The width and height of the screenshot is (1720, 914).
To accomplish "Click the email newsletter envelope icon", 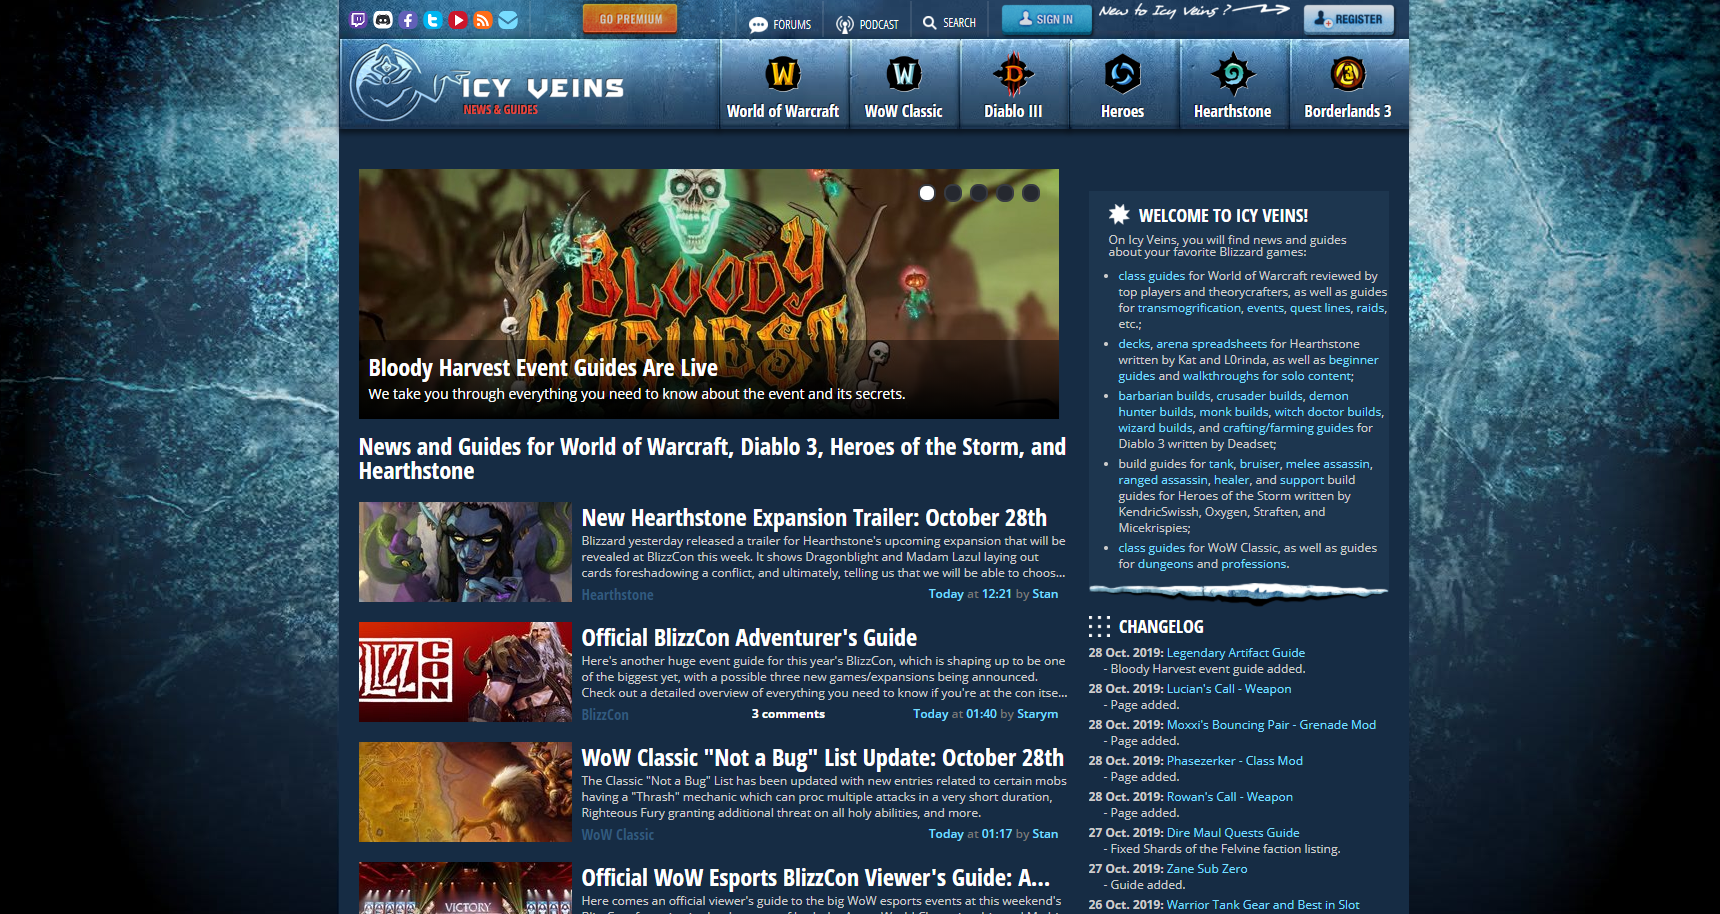I will coord(508,20).
